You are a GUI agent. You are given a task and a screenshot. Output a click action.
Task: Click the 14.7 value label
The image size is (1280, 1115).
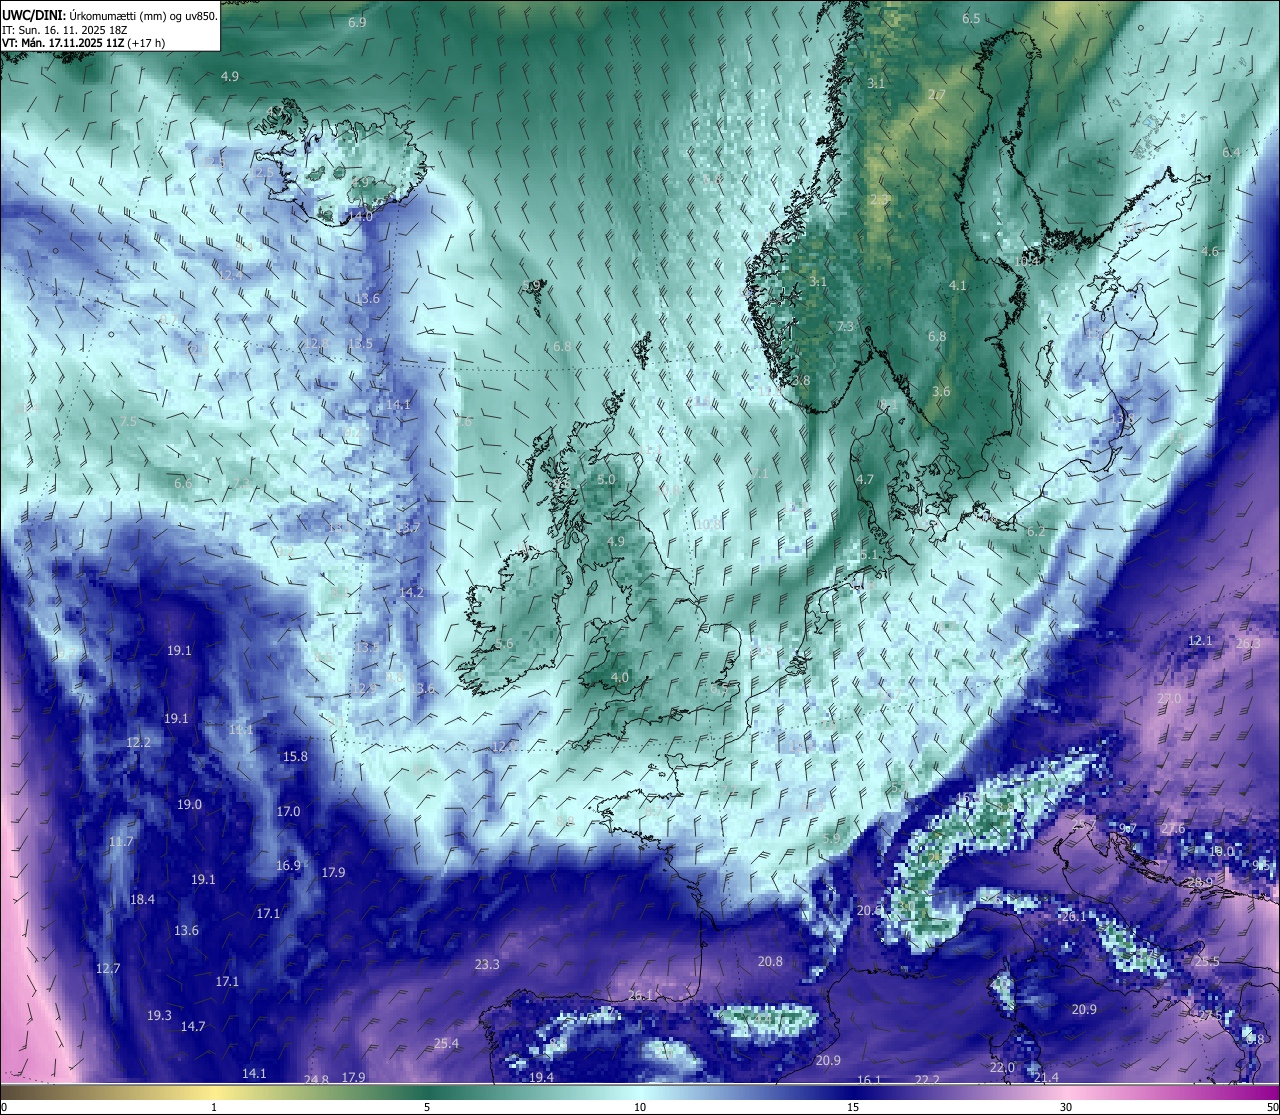193,1027
